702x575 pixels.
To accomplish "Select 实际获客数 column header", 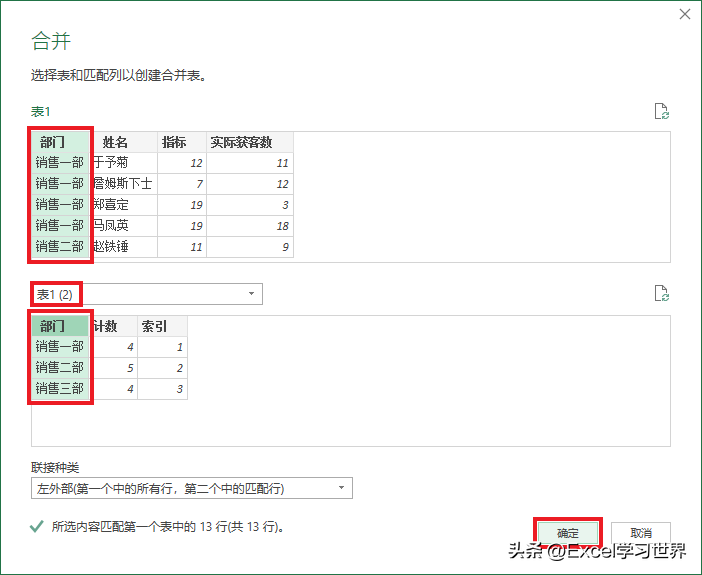I will (x=250, y=142).
